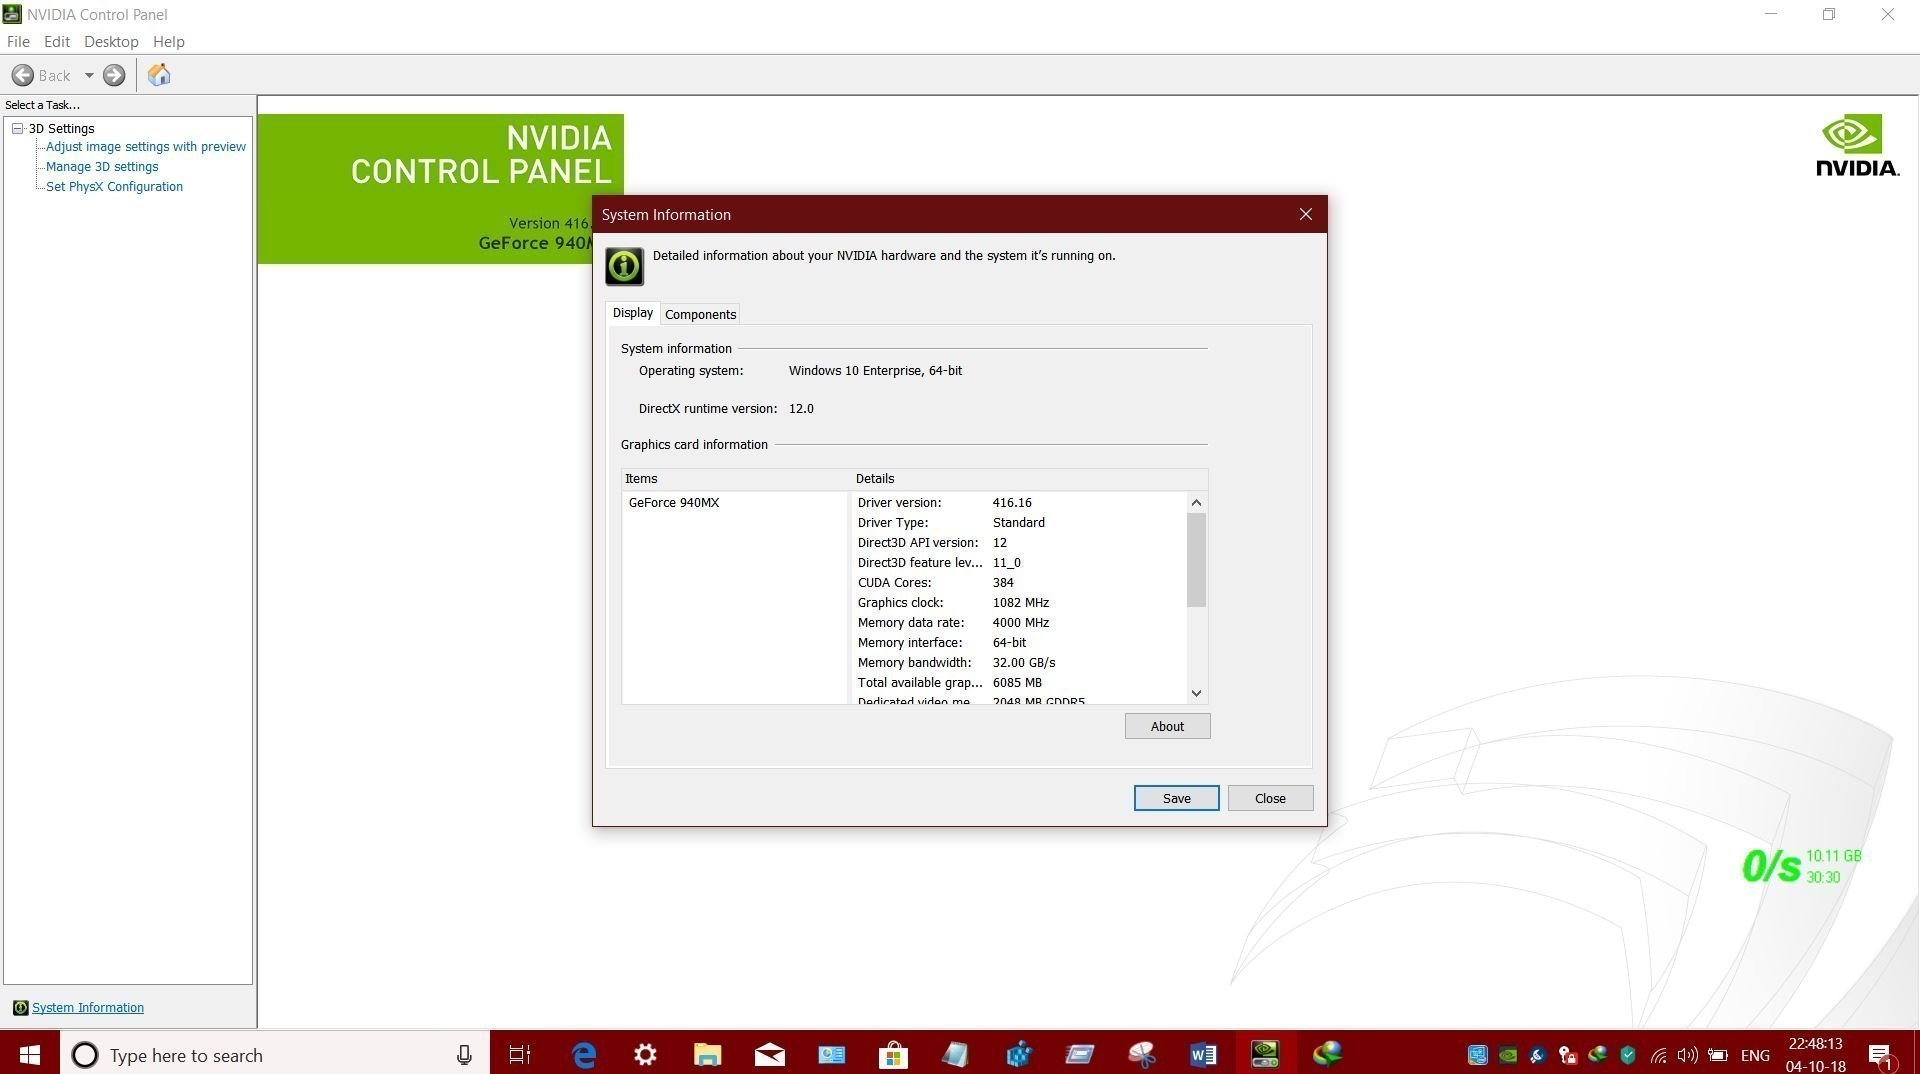
Task: Open Internet Download Manager taskbar icon
Action: click(1327, 1055)
